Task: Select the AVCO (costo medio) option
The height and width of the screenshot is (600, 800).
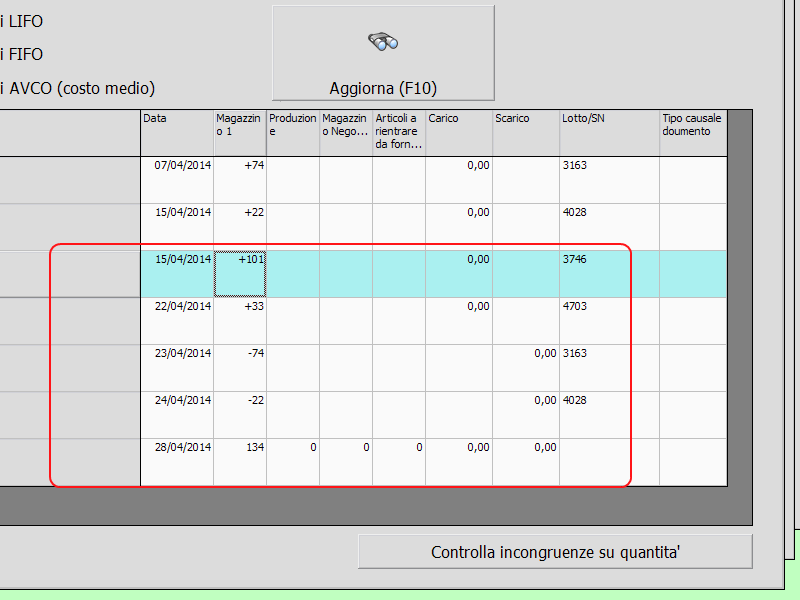Action: [x=78, y=88]
